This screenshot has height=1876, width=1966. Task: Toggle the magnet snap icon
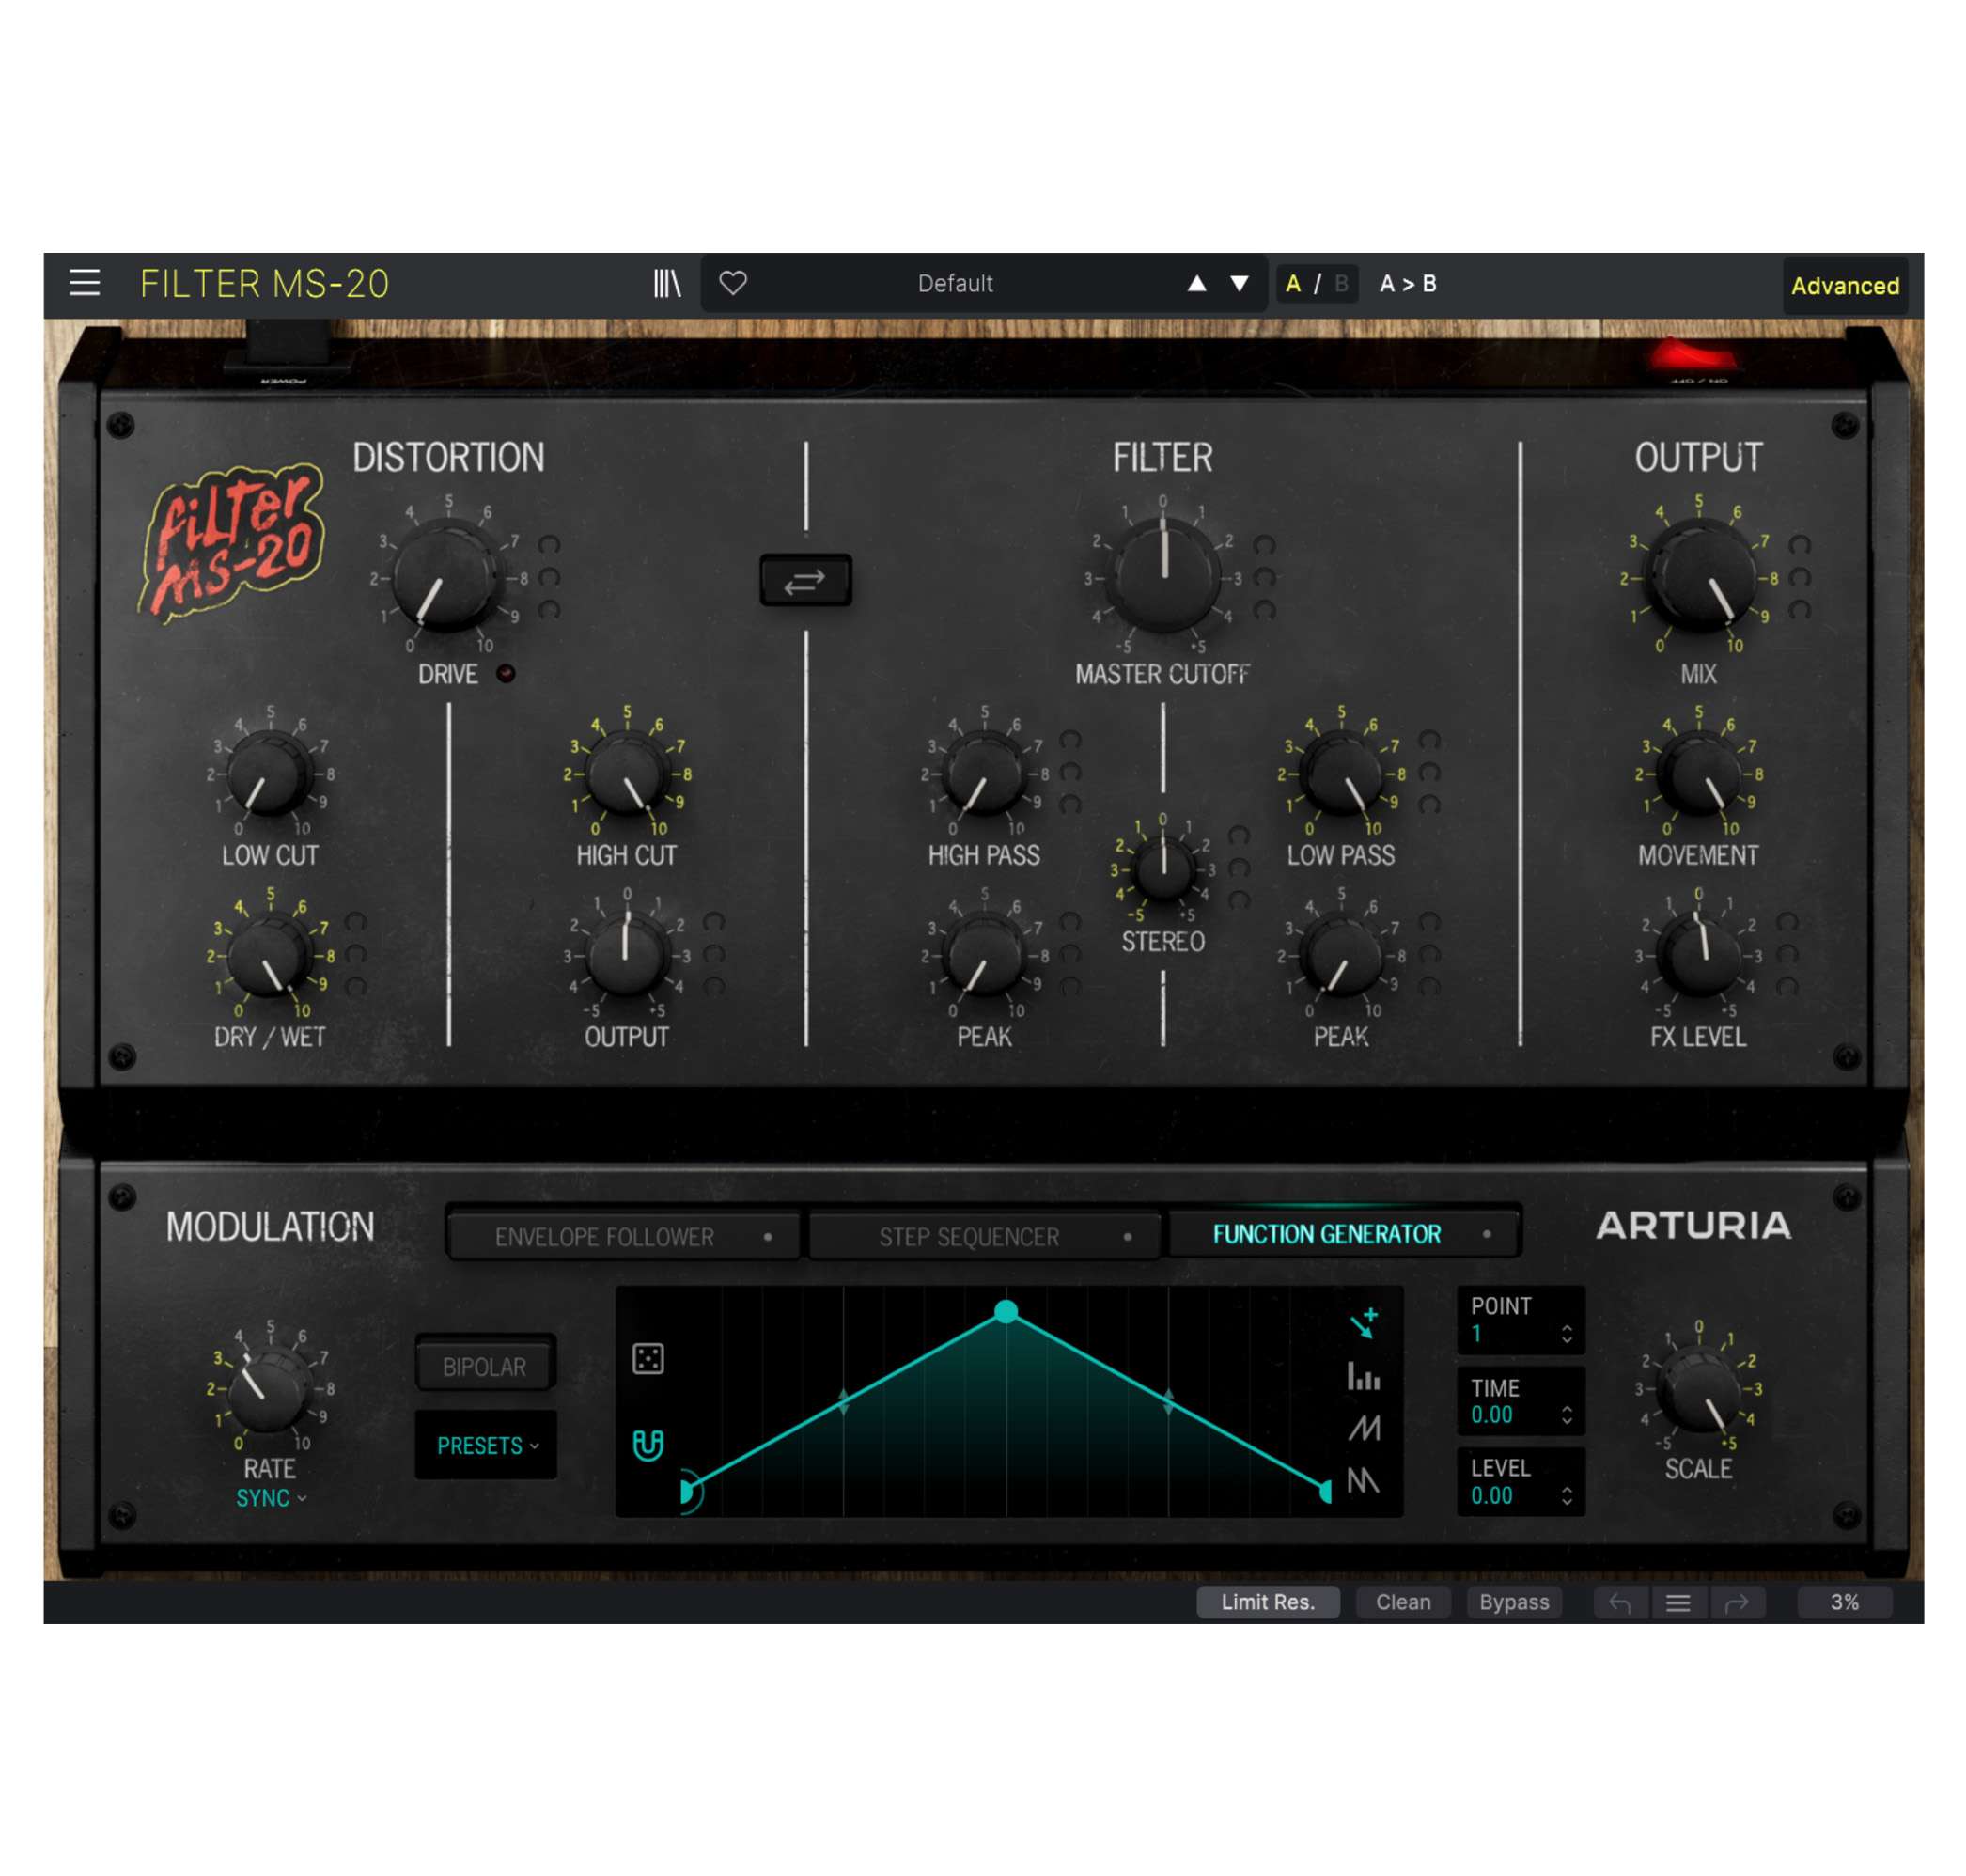(x=648, y=1444)
